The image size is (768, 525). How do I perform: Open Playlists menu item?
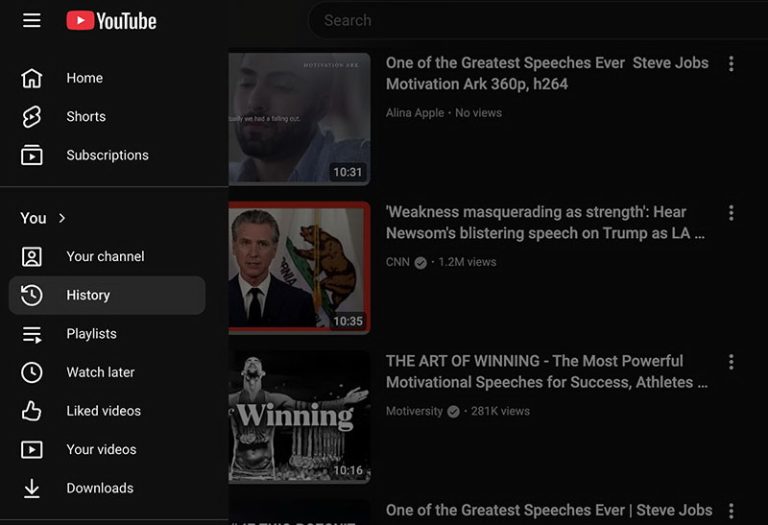pos(107,334)
